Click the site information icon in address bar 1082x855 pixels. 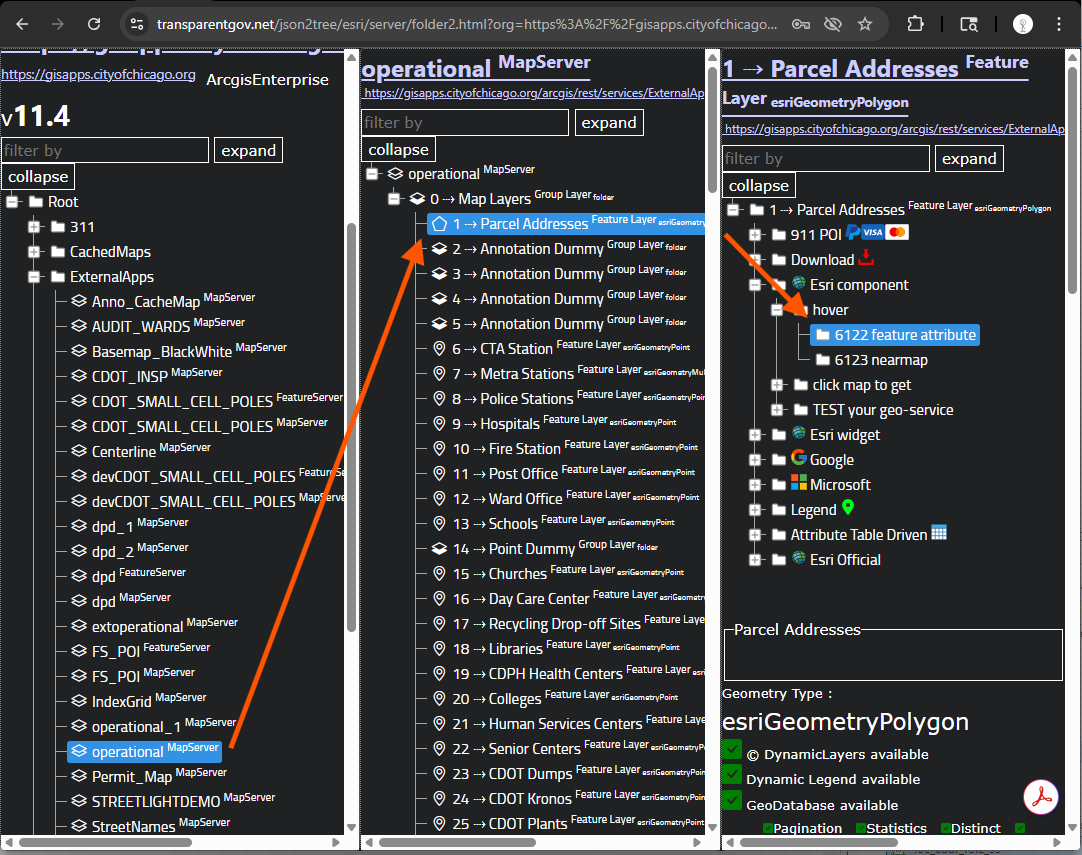tap(137, 24)
